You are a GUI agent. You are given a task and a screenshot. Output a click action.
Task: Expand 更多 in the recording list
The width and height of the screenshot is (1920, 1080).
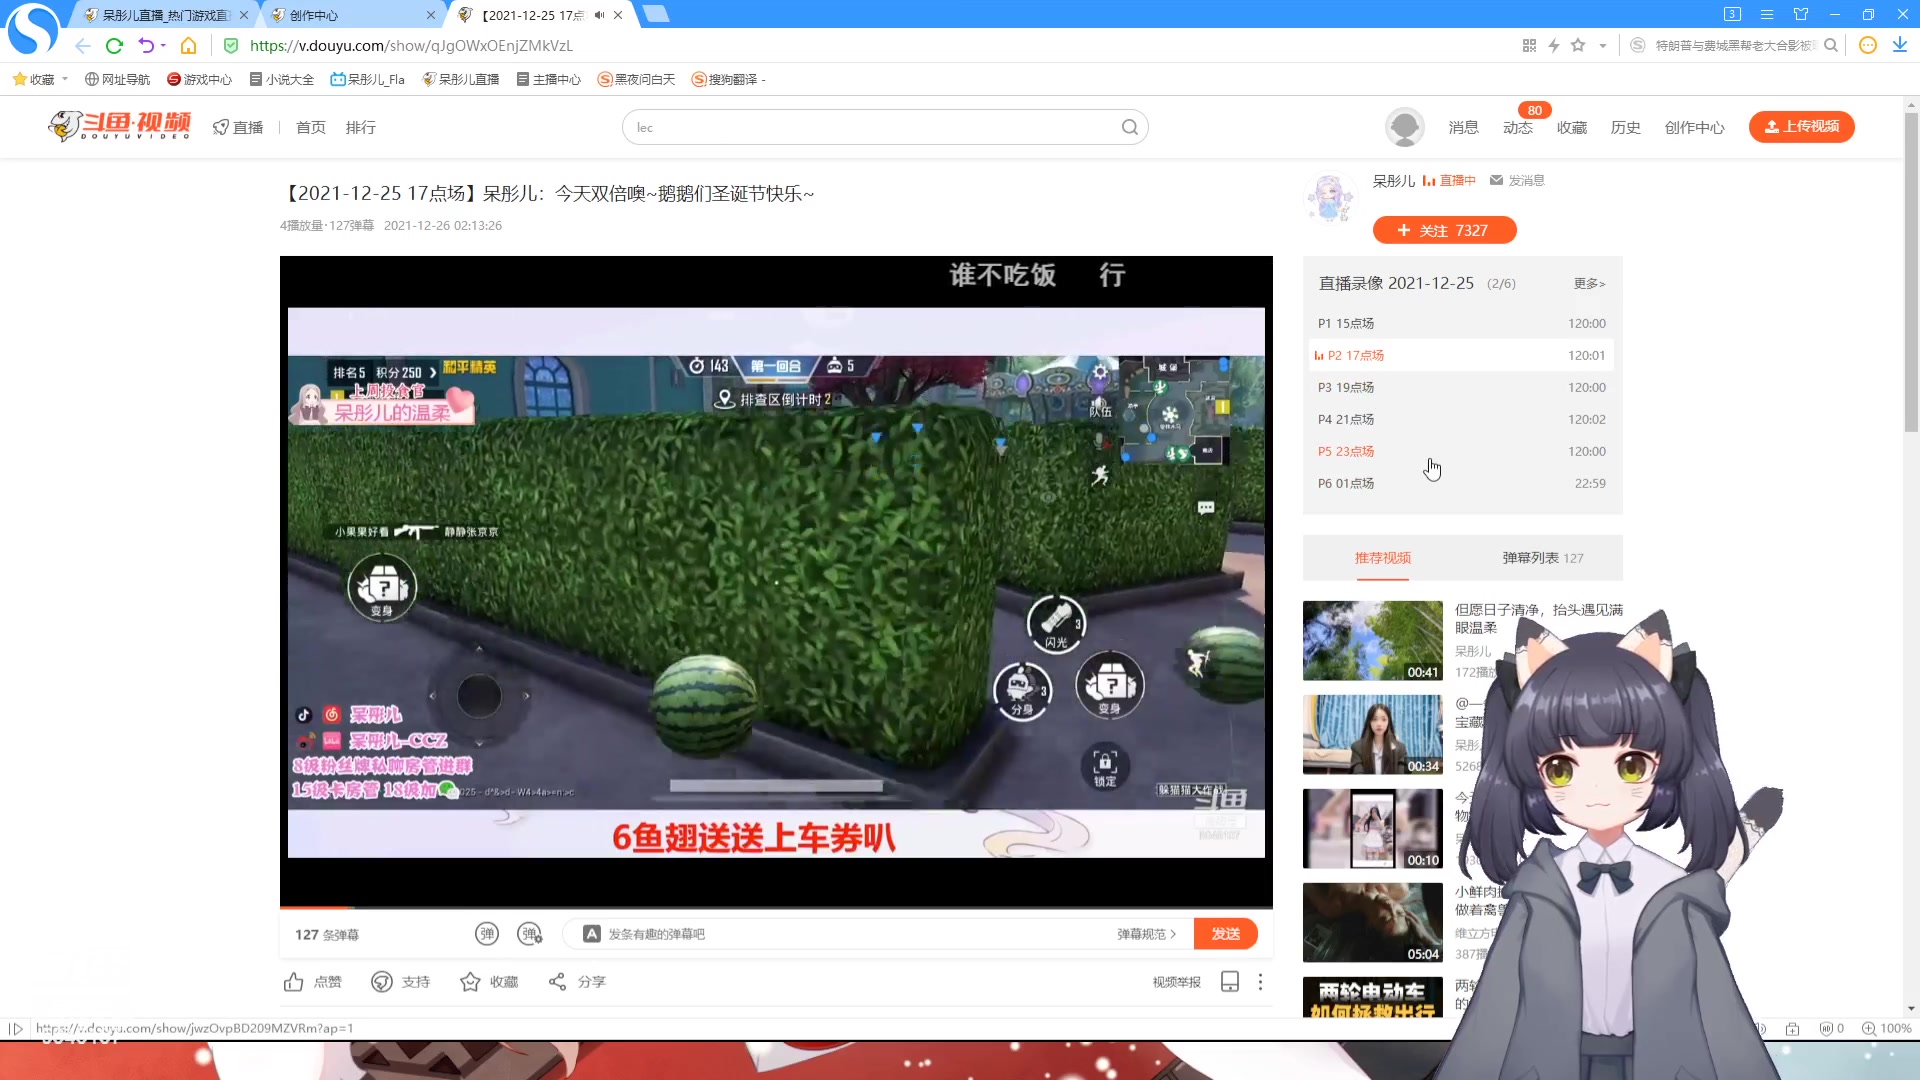click(1589, 283)
